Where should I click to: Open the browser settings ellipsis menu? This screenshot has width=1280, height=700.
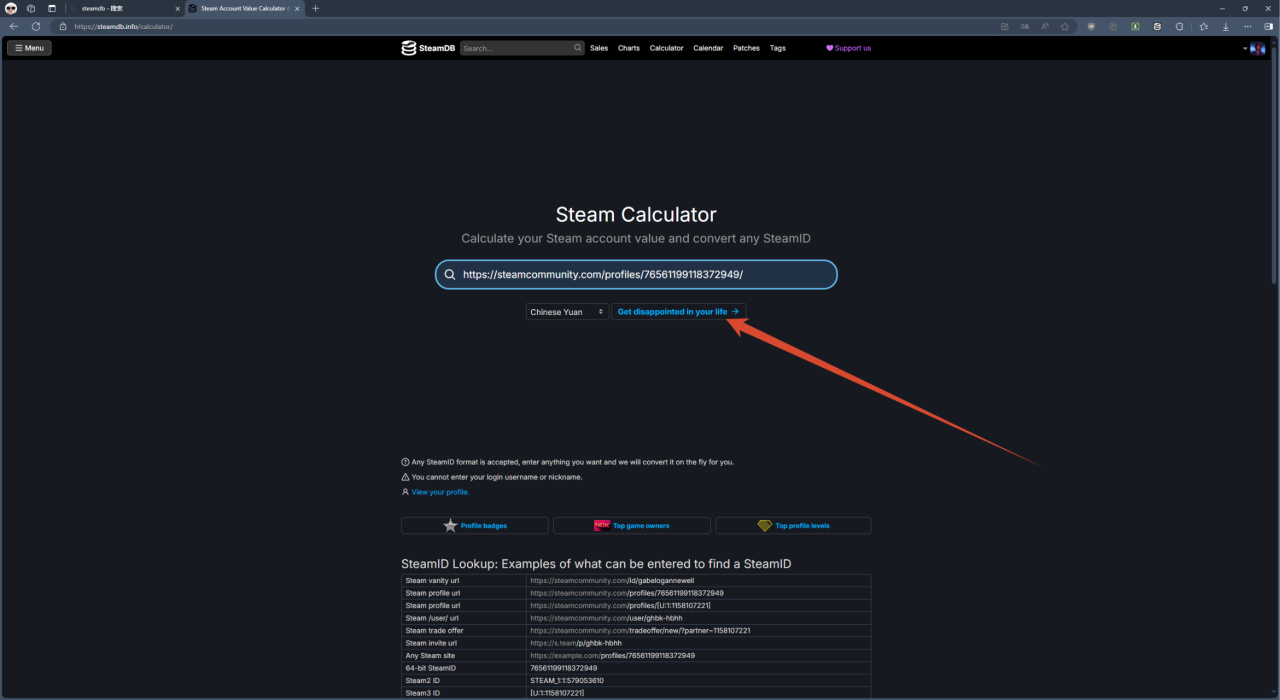tap(1248, 26)
